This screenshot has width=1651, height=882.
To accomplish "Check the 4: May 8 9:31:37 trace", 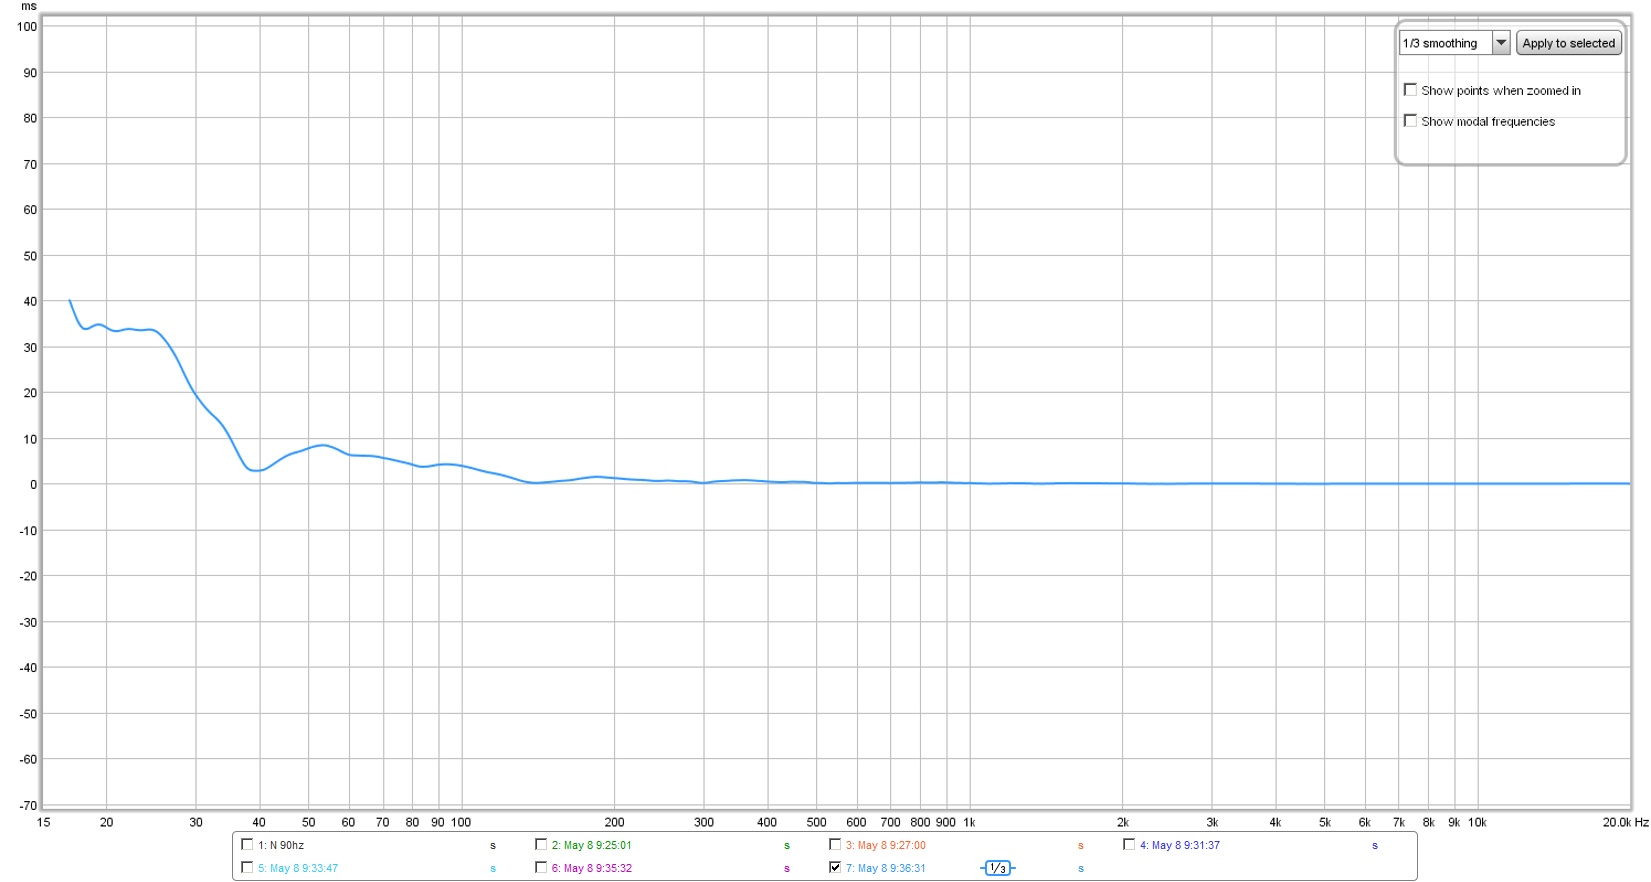I will coord(1129,845).
